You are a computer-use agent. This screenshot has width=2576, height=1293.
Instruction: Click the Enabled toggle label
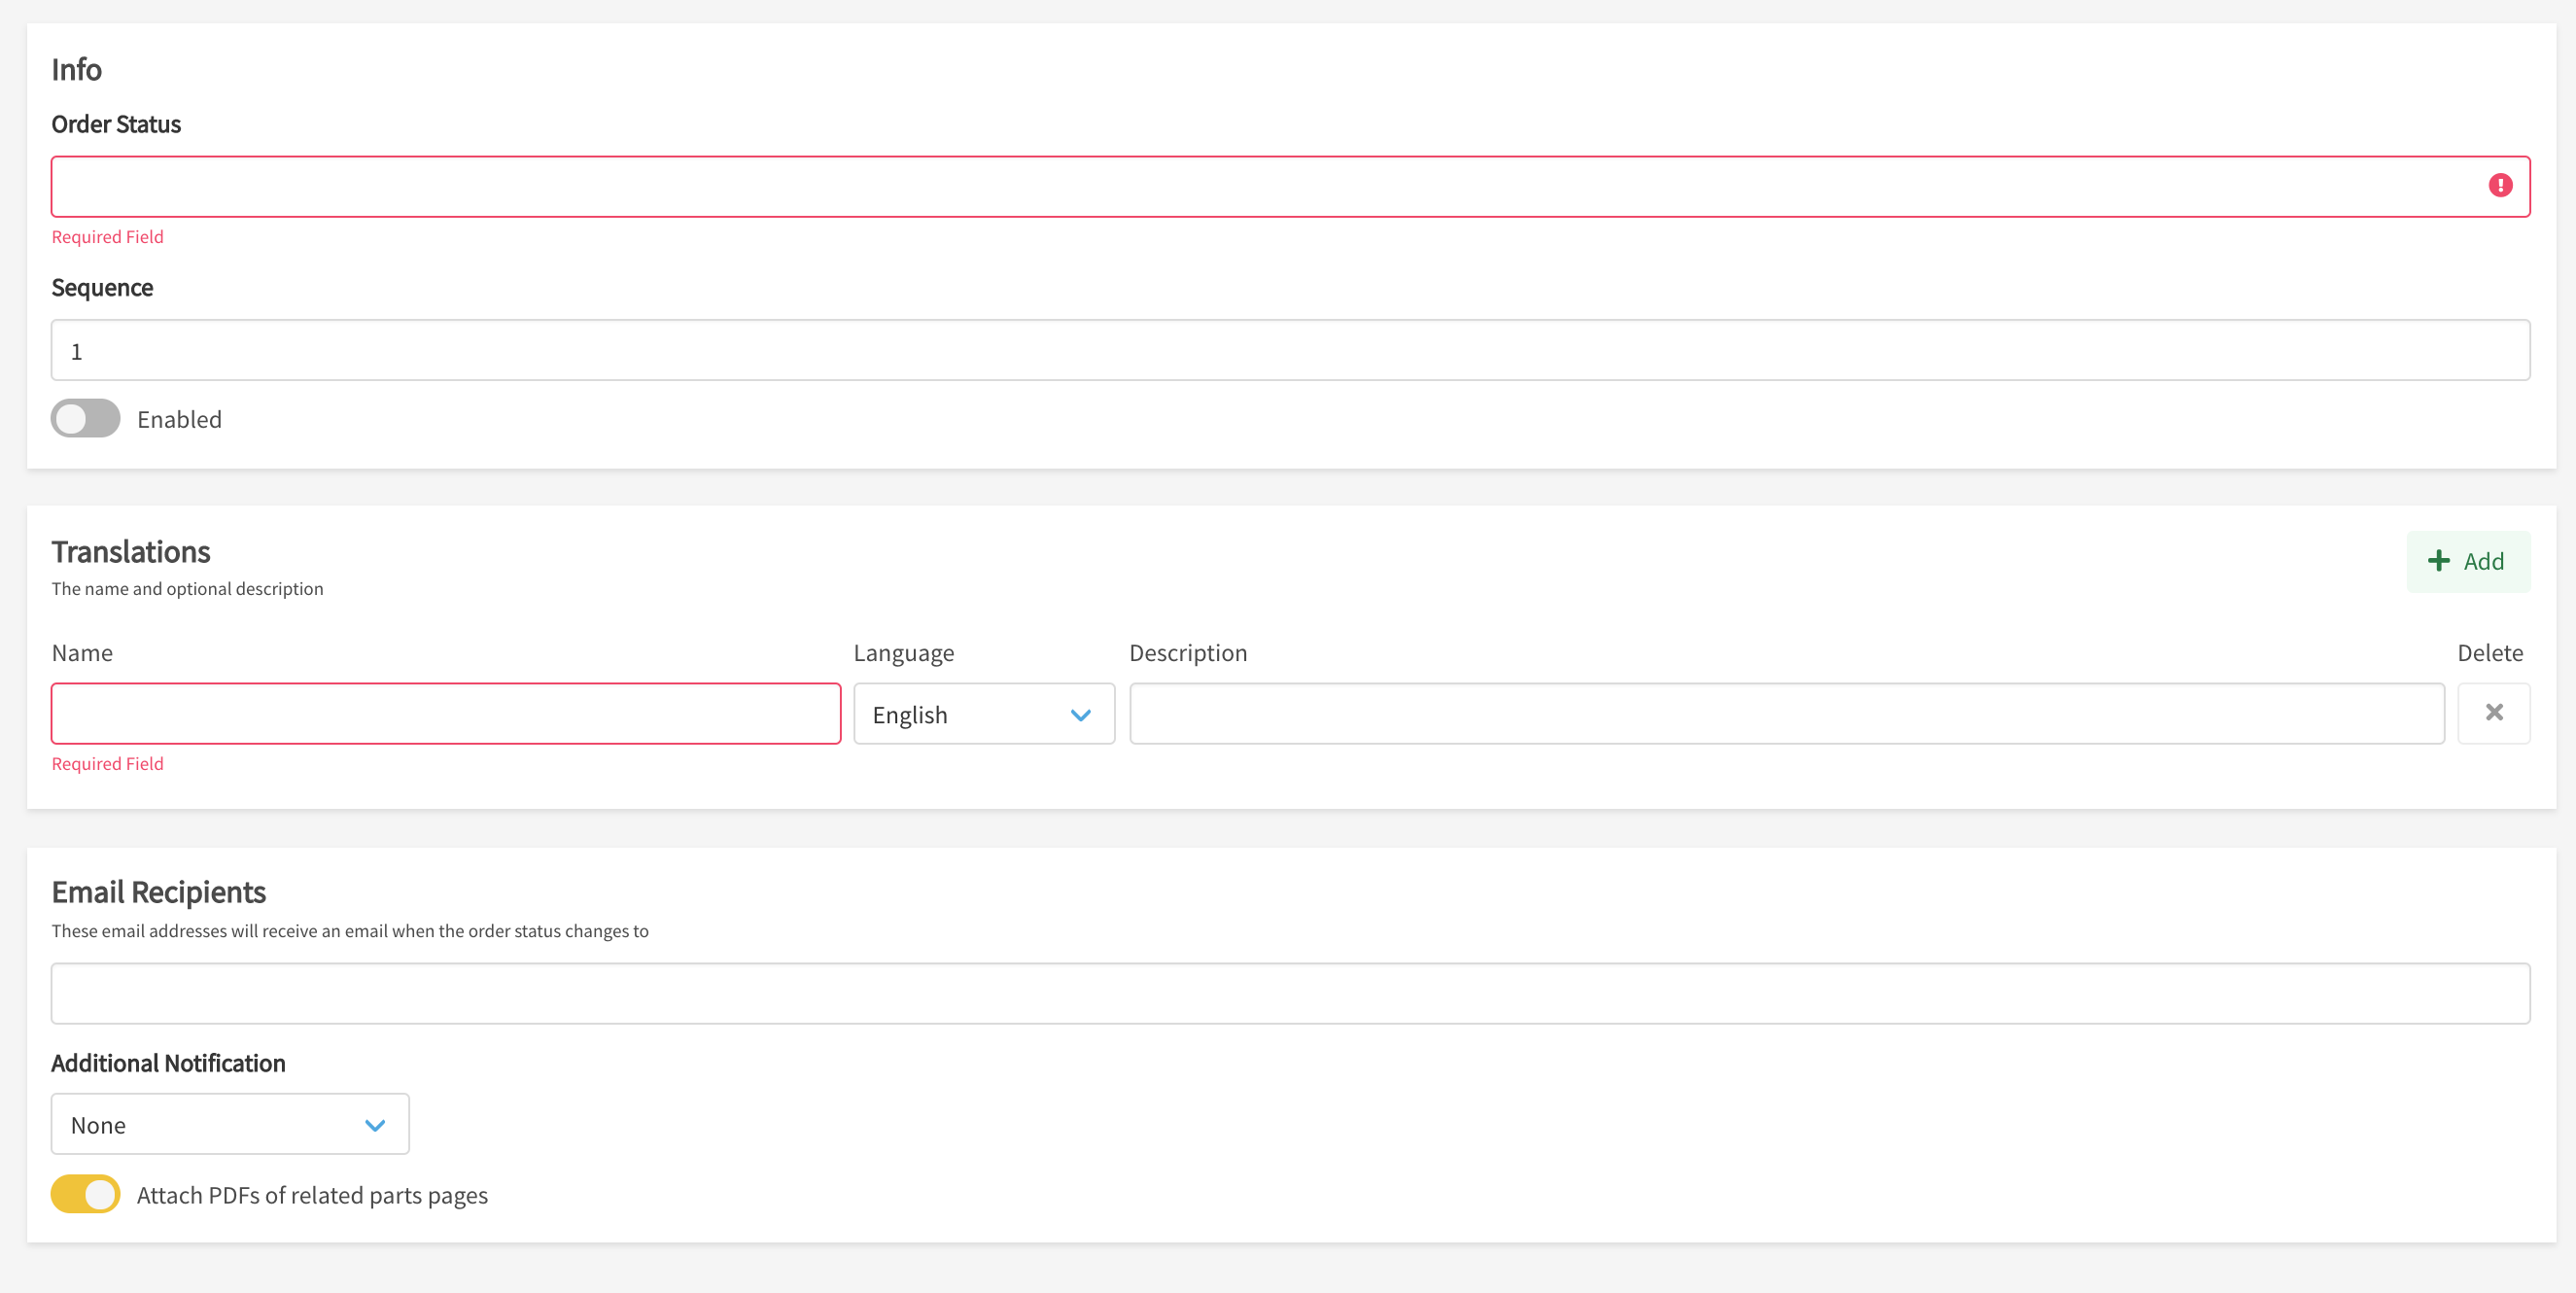pos(180,420)
